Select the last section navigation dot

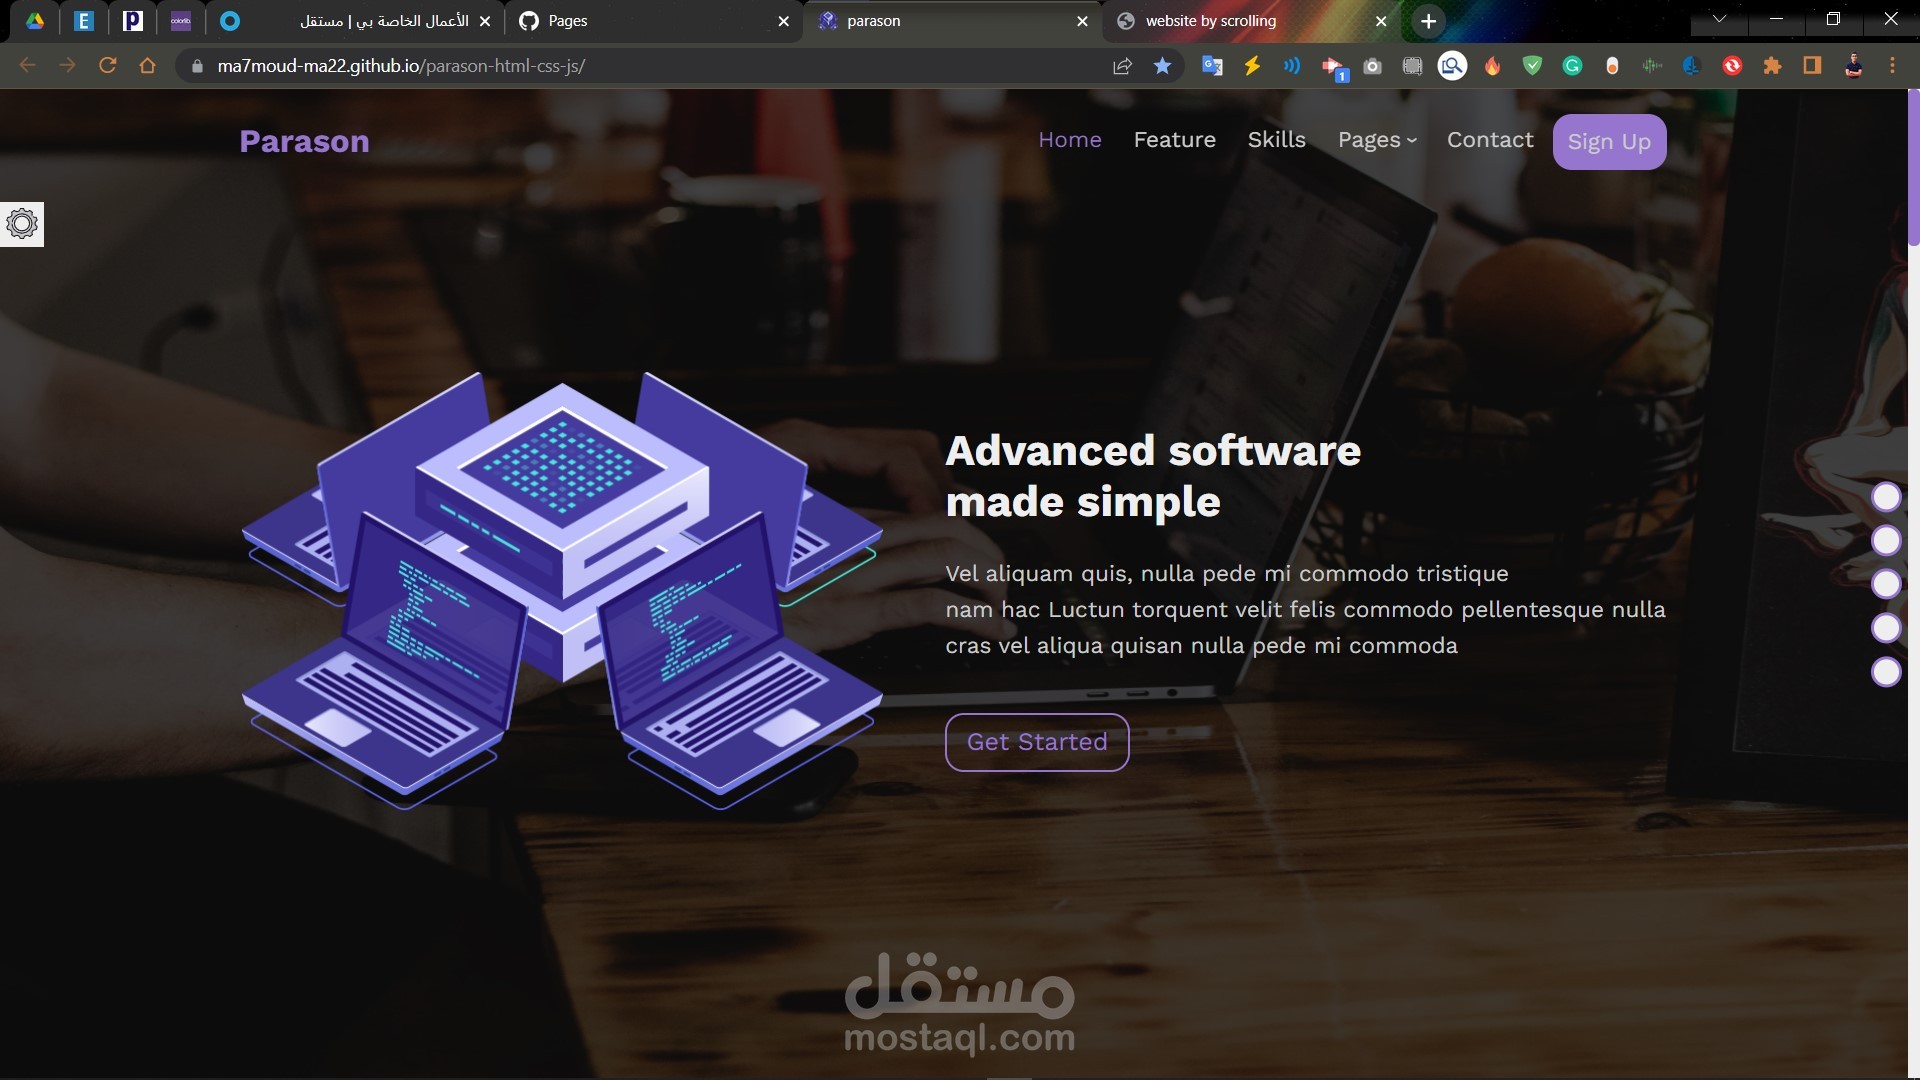click(x=1886, y=672)
